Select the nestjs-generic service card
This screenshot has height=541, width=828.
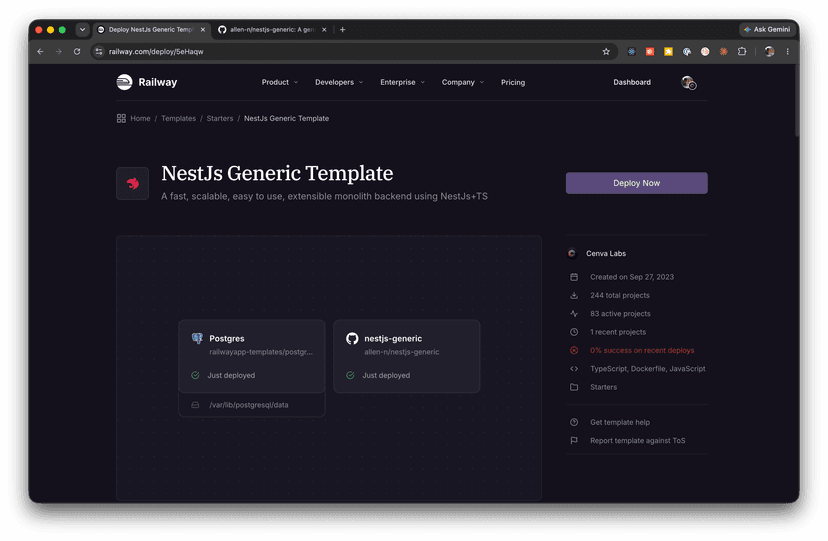point(407,356)
